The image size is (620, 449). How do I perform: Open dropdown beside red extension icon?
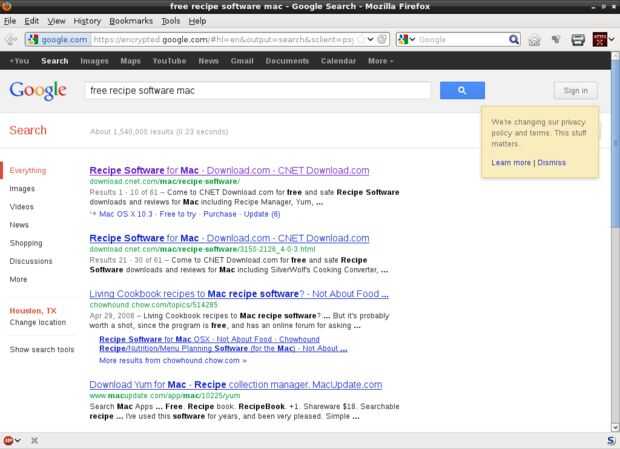pos(612,40)
